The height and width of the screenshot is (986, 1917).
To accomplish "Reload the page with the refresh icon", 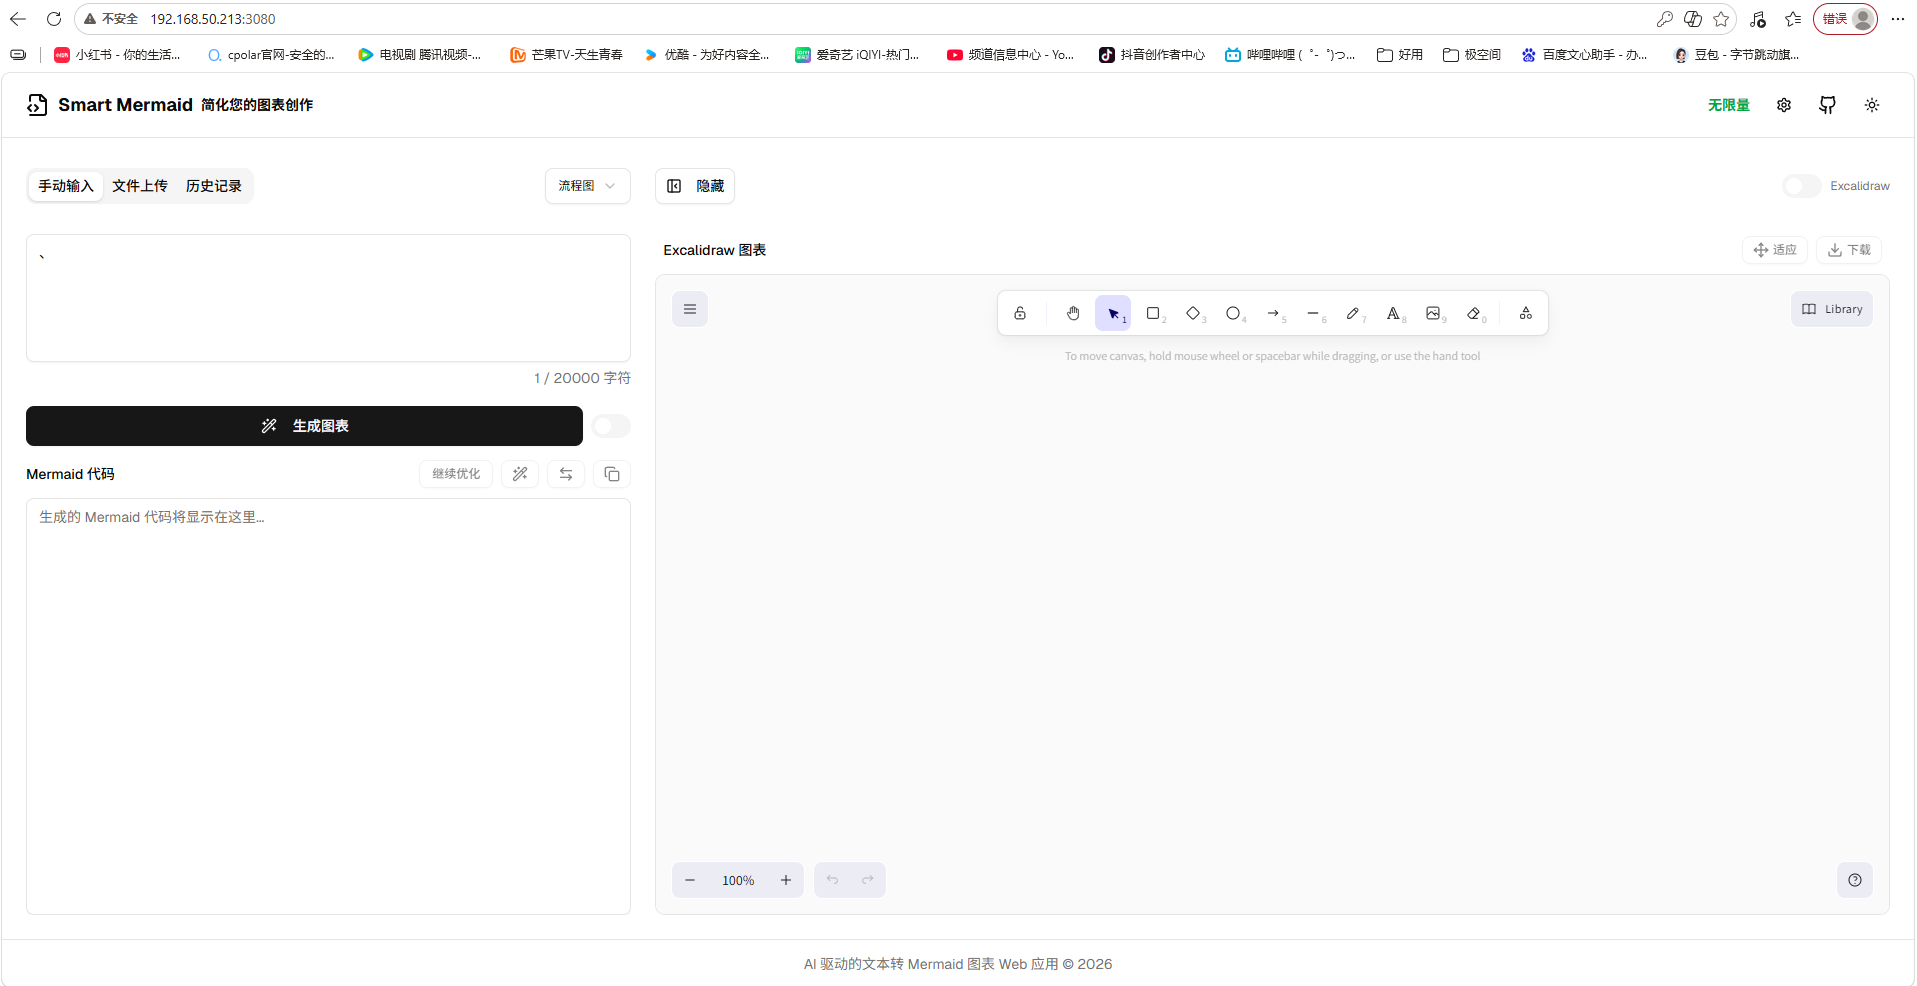I will [x=54, y=19].
